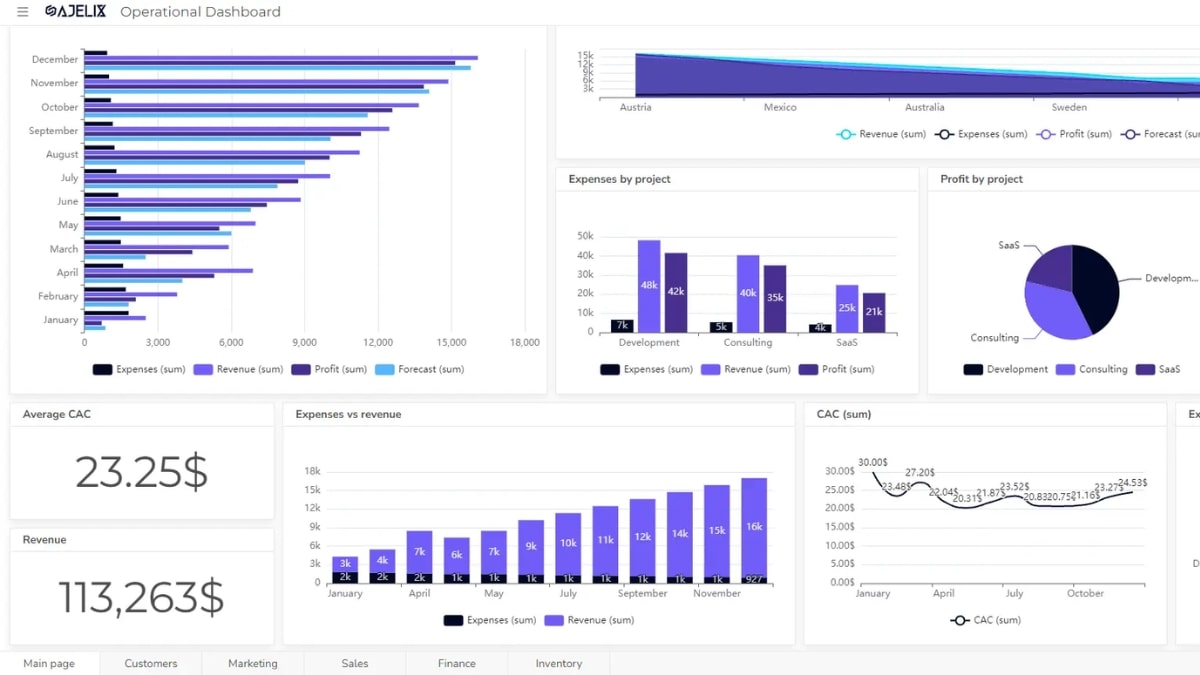Click the 16k bar in Expenses vs revenue

tap(754, 525)
